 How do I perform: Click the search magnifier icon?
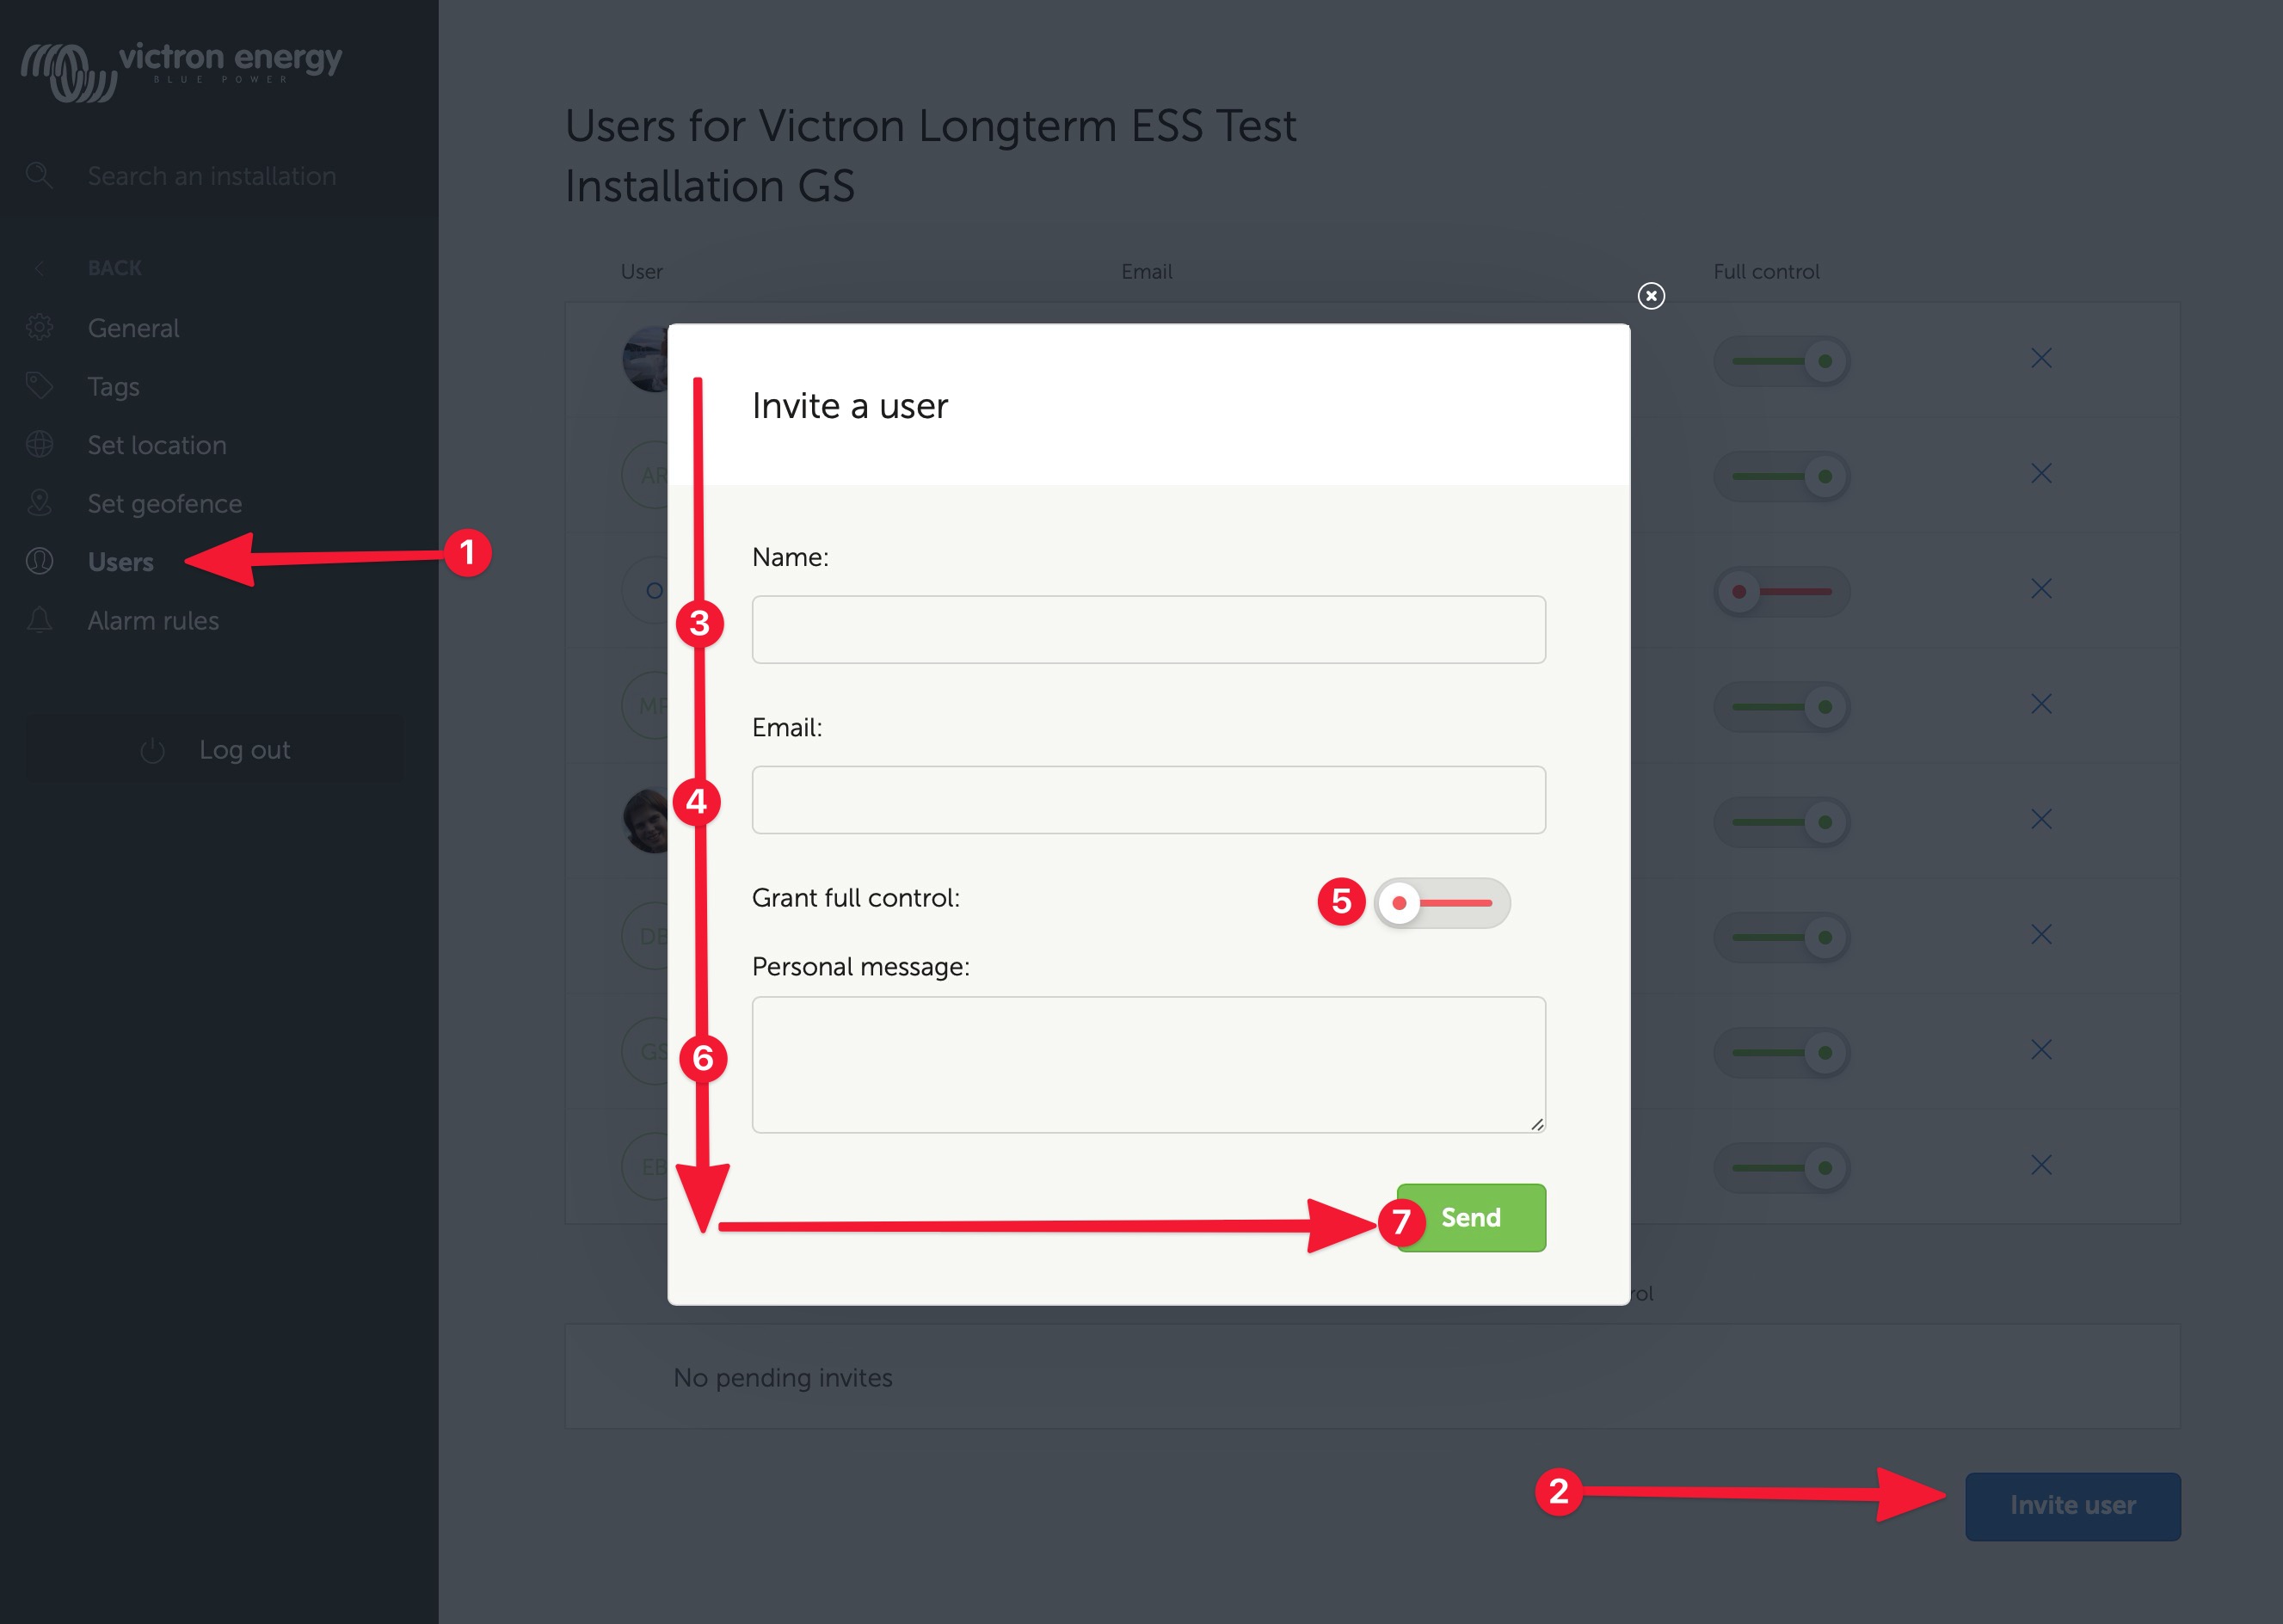[x=39, y=176]
